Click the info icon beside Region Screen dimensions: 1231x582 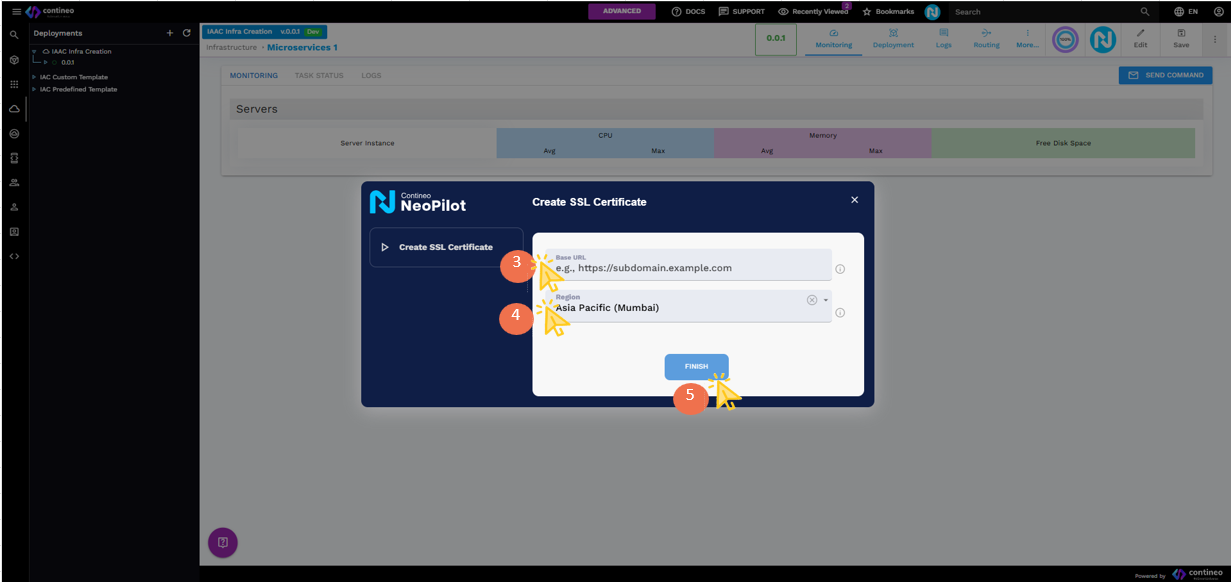[x=840, y=313]
